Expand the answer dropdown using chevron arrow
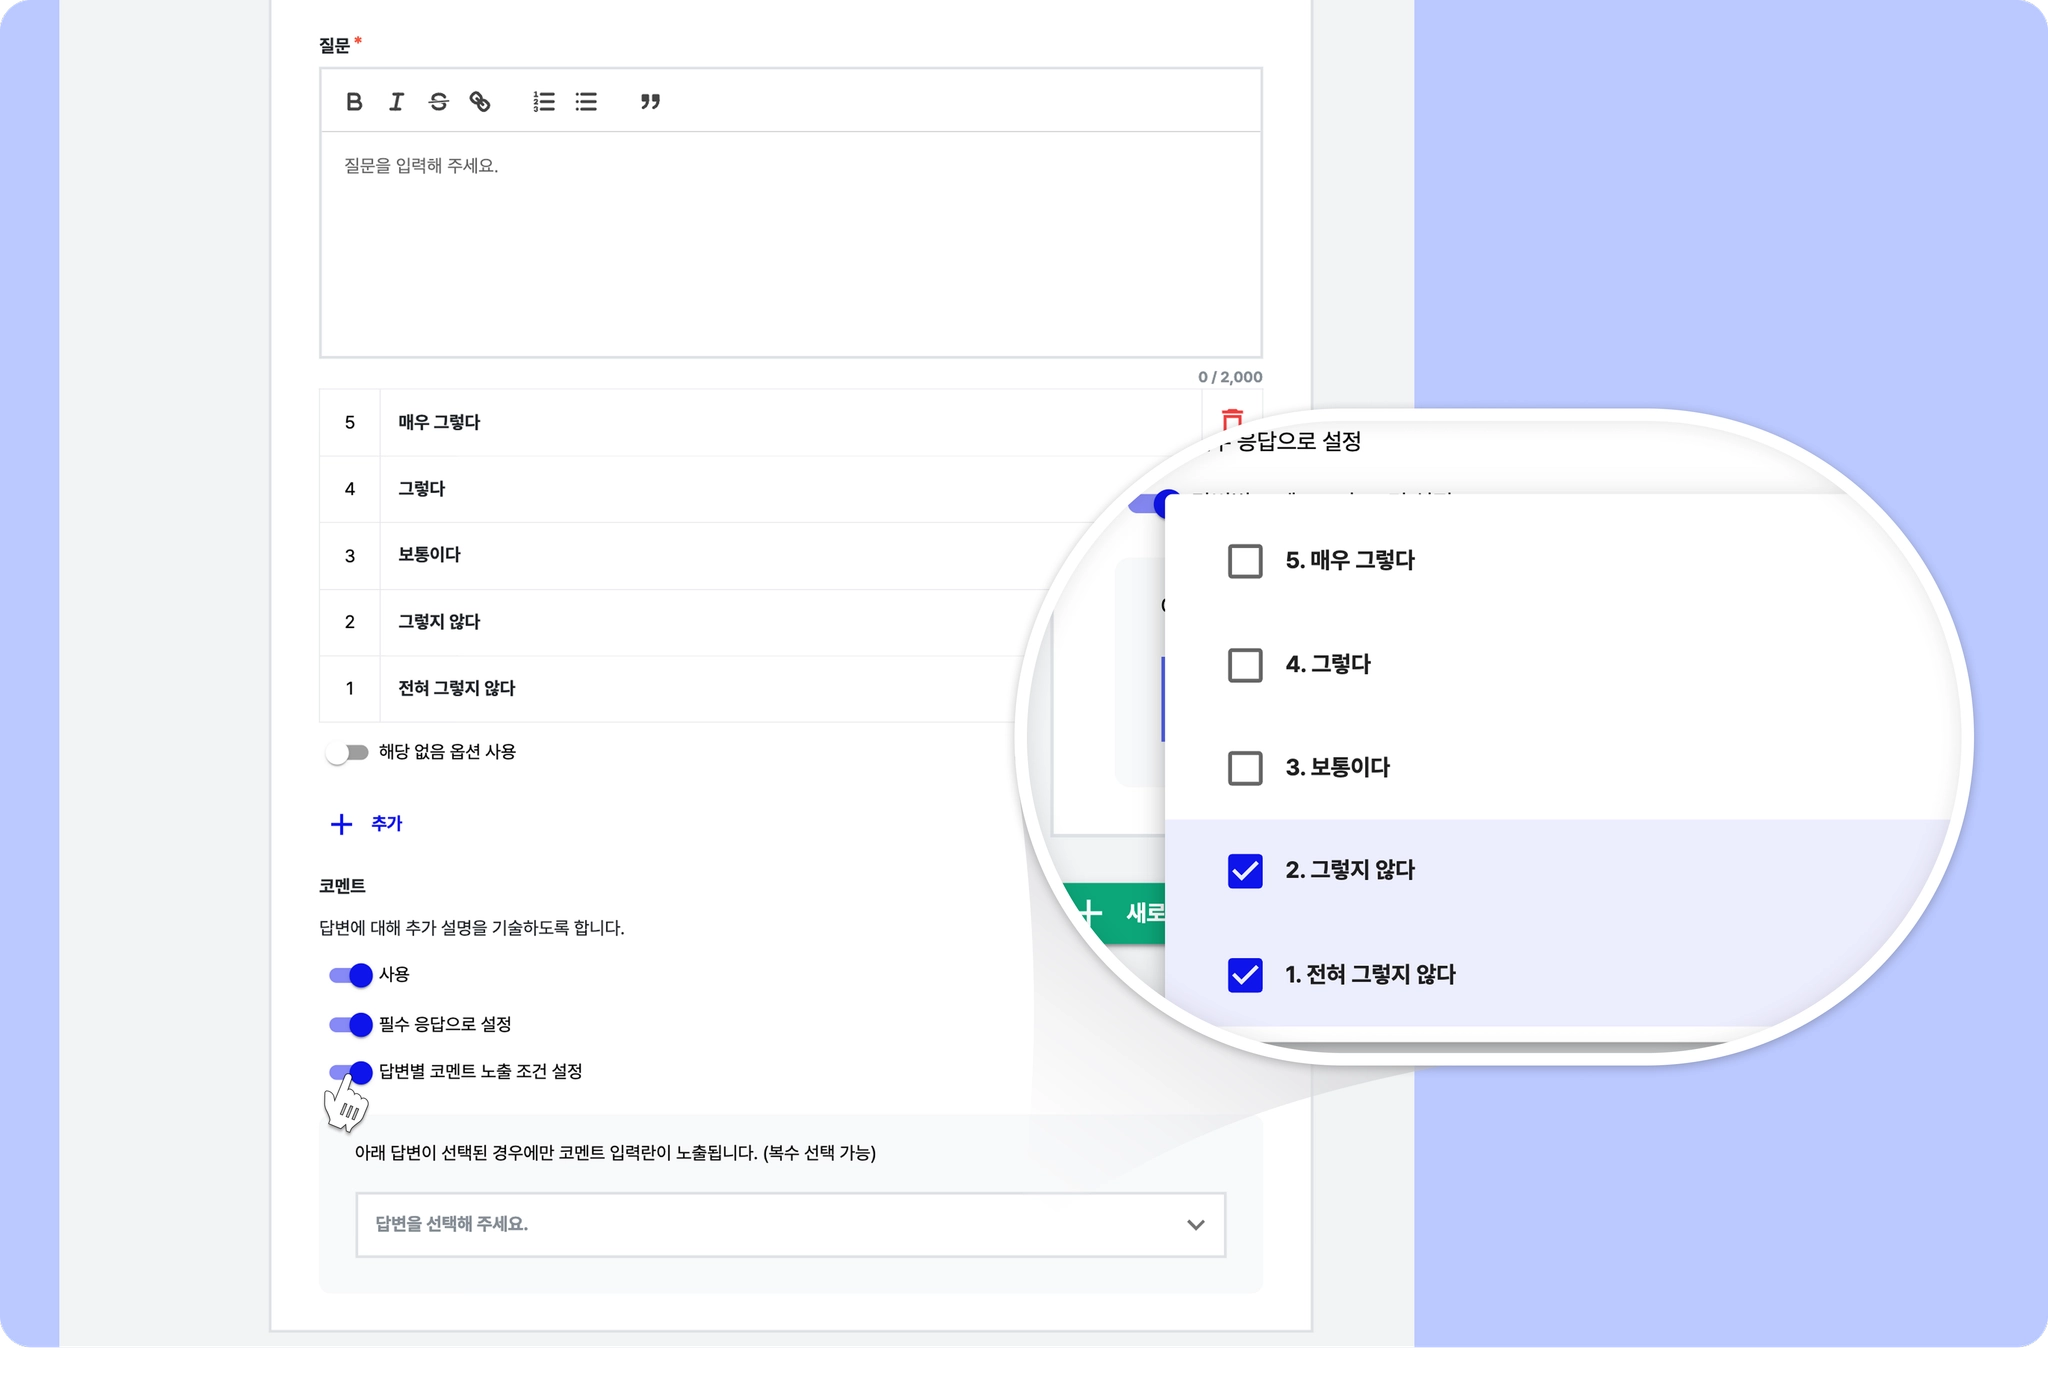Screen dimensions: 2048x1381 1195,1225
